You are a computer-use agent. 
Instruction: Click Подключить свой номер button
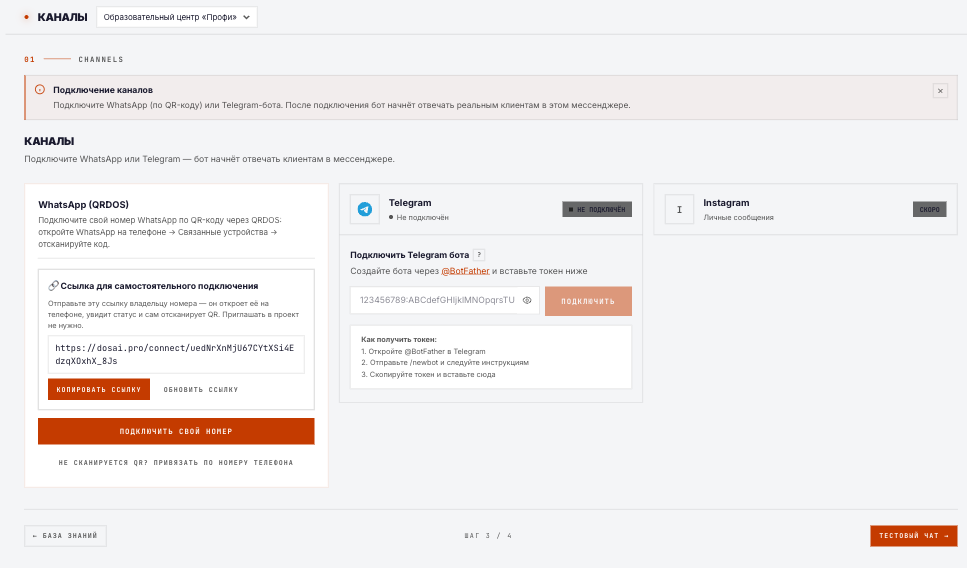click(176, 431)
